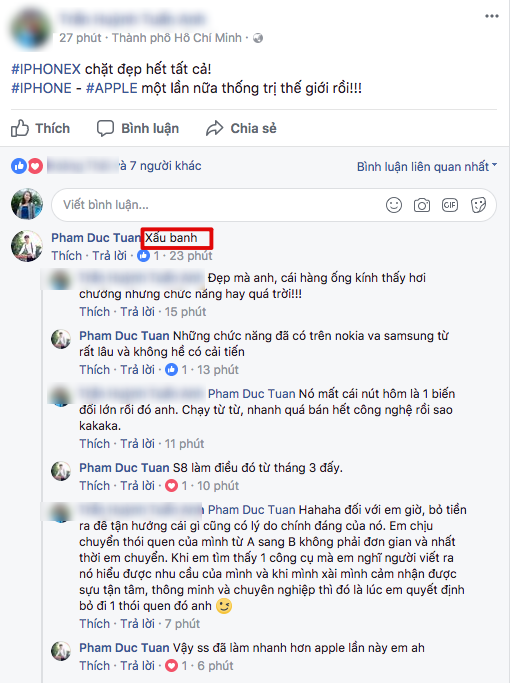Click the #APPLE hashtag

click(111, 88)
